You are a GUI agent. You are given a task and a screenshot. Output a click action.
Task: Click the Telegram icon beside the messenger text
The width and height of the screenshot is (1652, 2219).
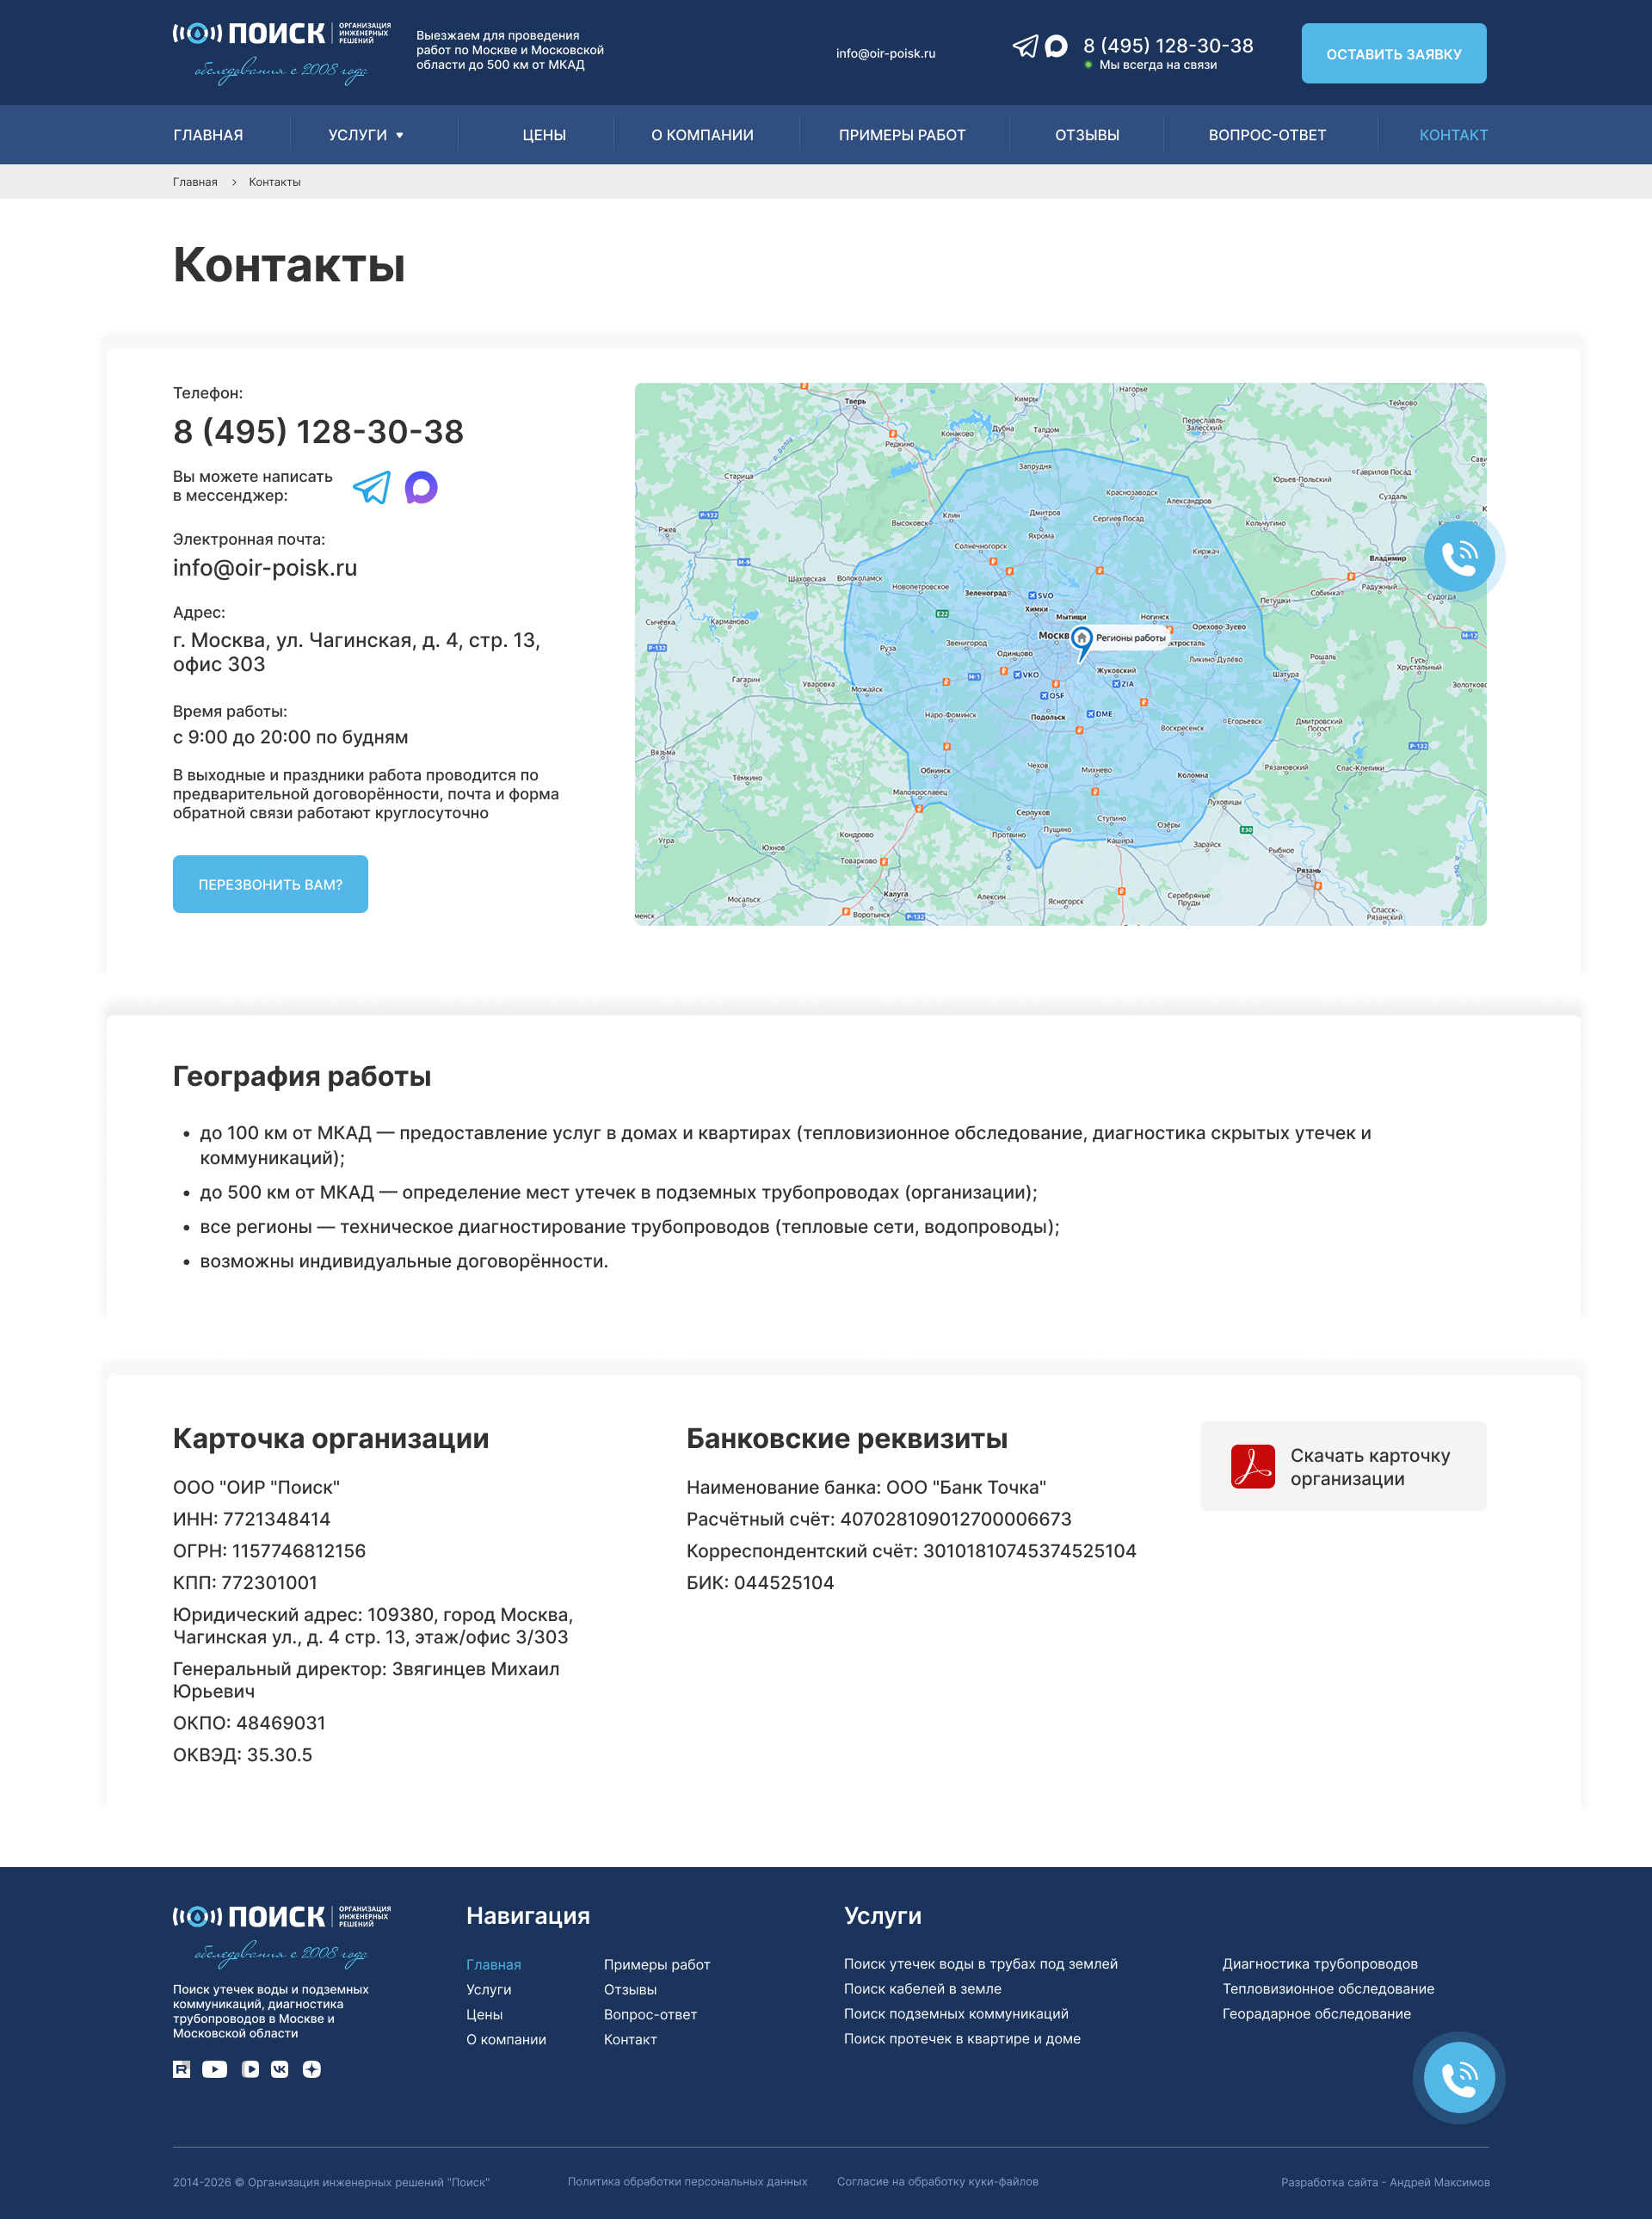point(372,487)
